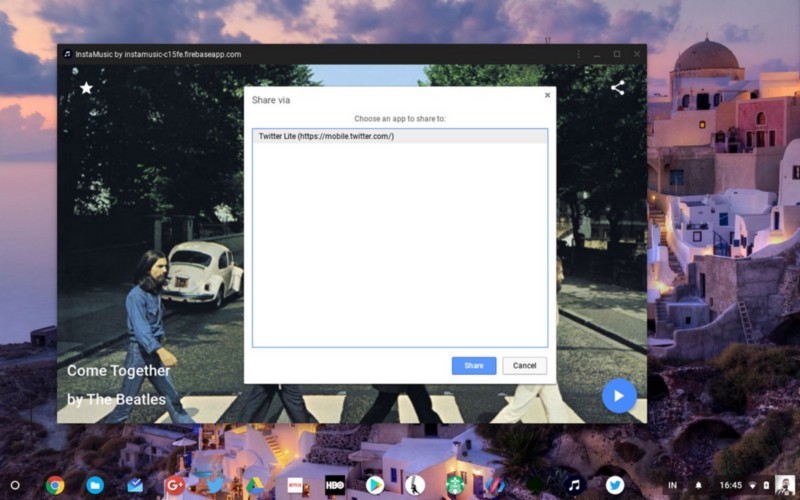The width and height of the screenshot is (800, 500).
Task: Open notifications bell in system tray
Action: (698, 485)
